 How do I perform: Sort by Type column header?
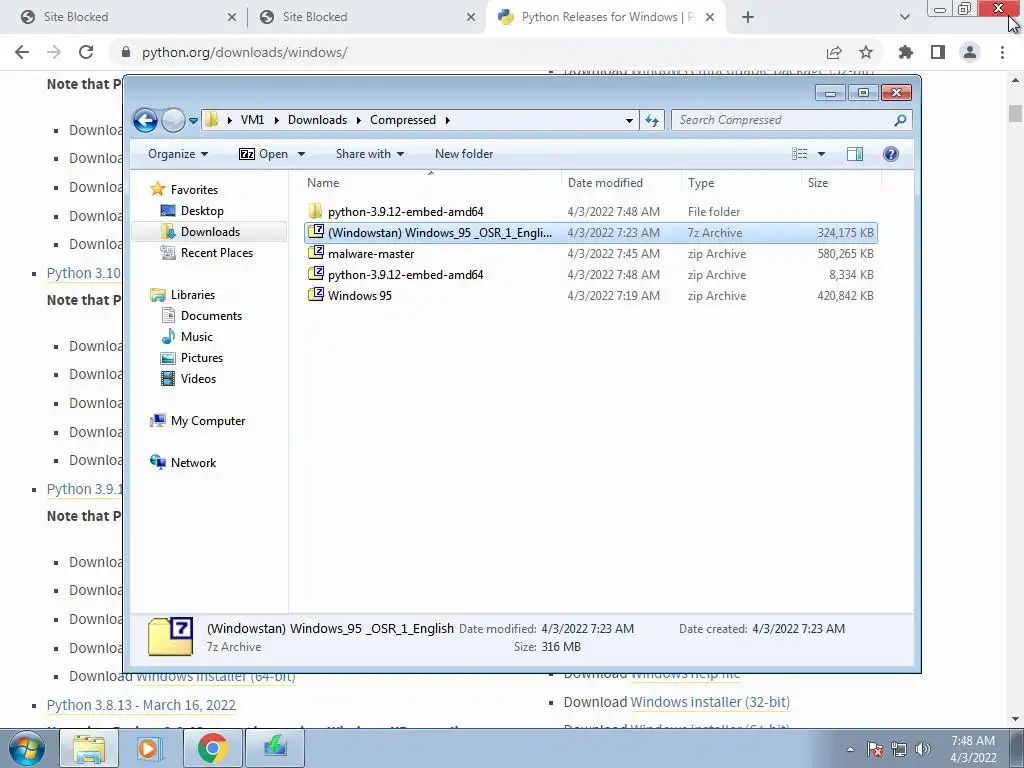tap(741, 183)
